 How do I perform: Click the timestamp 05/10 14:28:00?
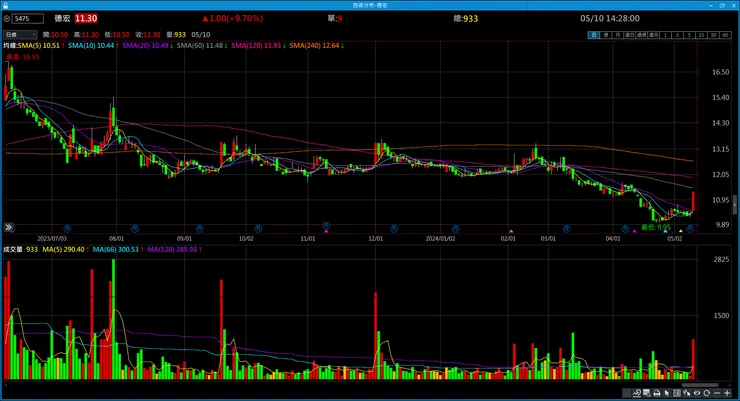coord(610,18)
